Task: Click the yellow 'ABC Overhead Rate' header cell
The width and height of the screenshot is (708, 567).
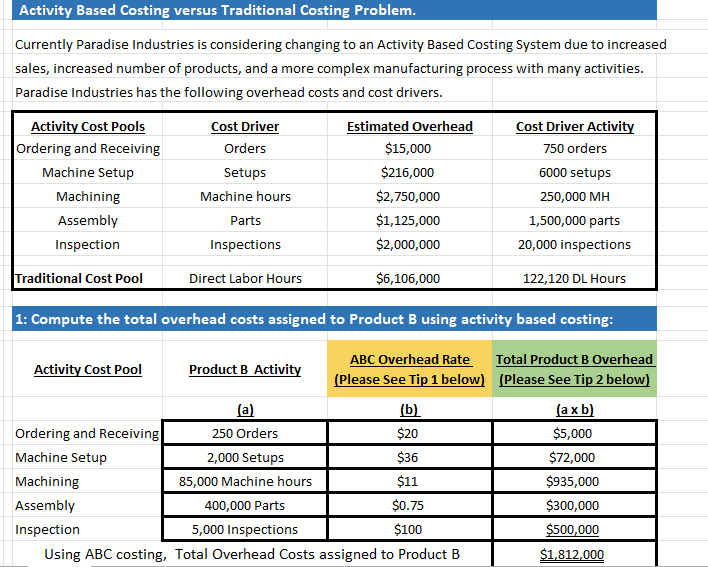Action: (410, 369)
